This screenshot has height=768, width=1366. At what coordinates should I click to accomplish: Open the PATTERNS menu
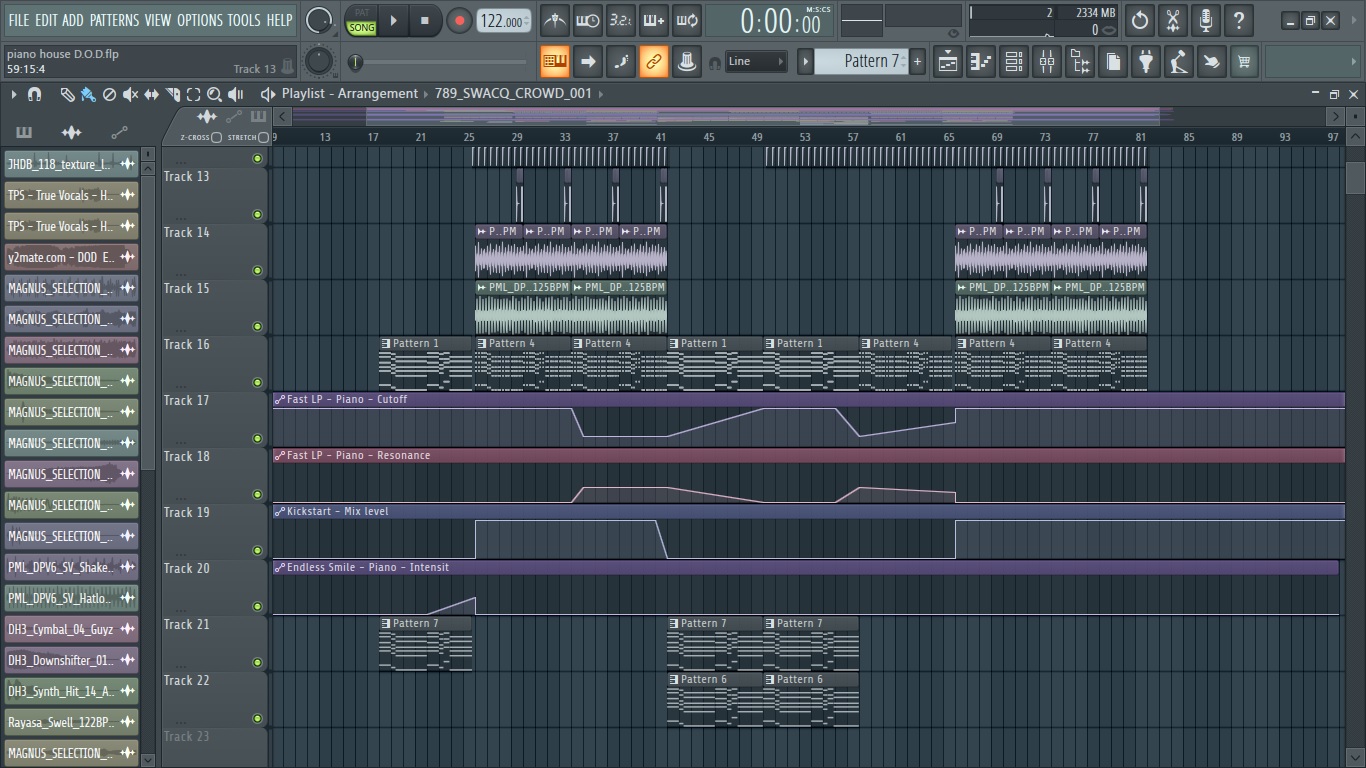[x=114, y=20]
